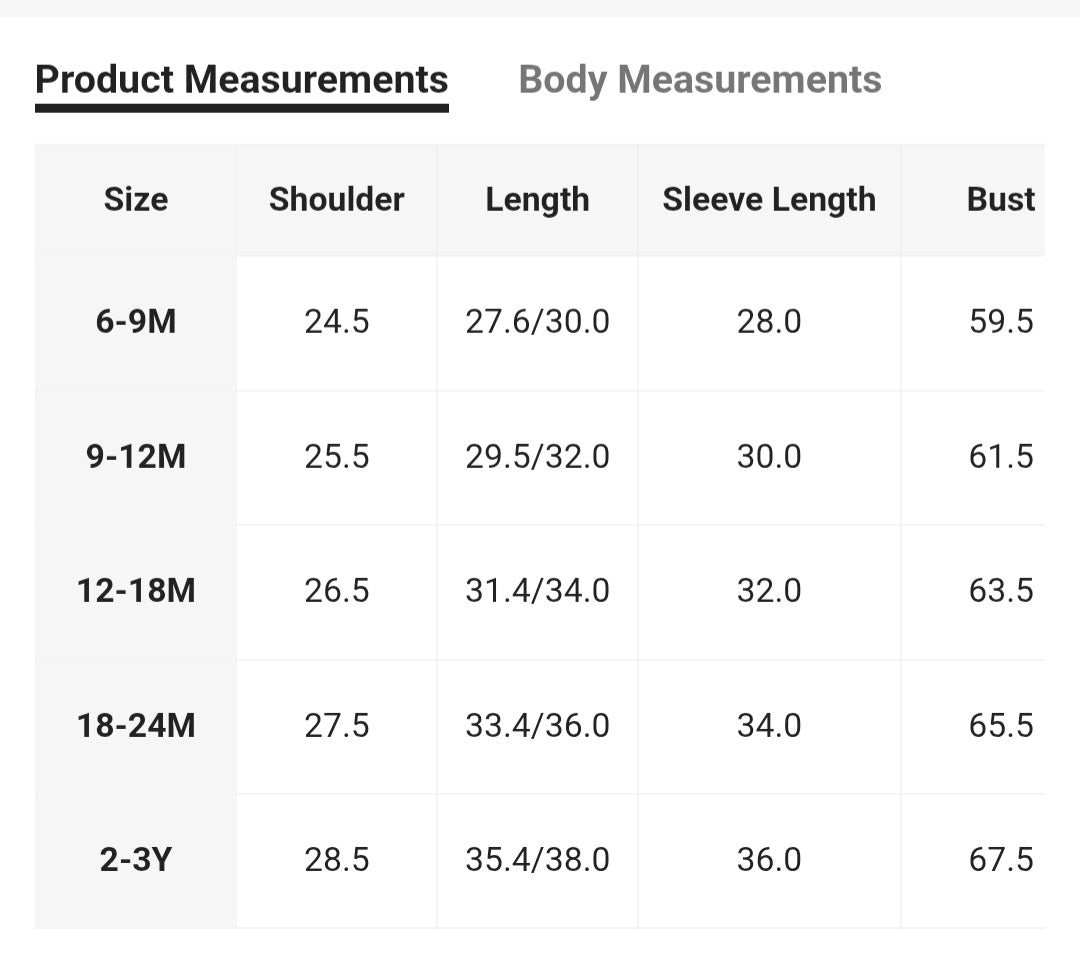Screen dimensions: 1080x957
Task: Click sleeve length value 32.0 for 12-18M
Action: (769, 591)
